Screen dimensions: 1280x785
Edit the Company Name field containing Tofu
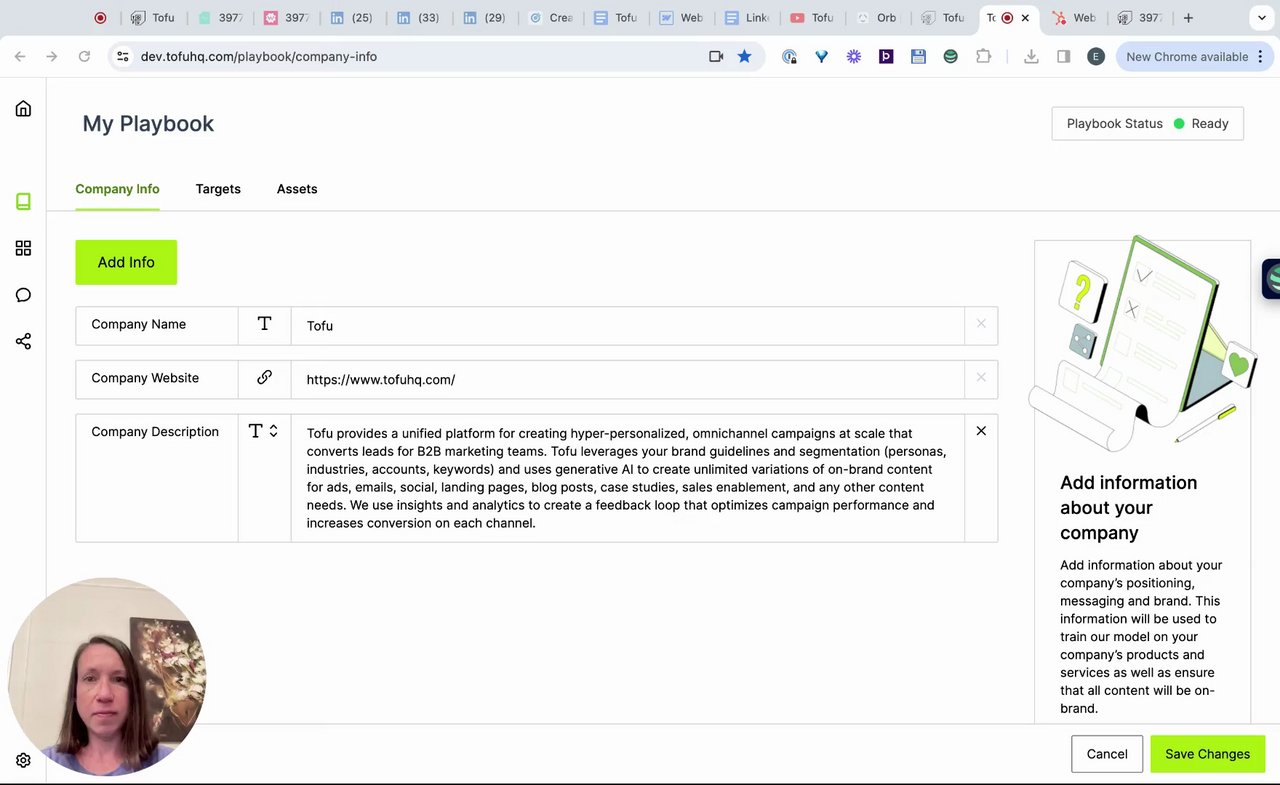point(628,326)
